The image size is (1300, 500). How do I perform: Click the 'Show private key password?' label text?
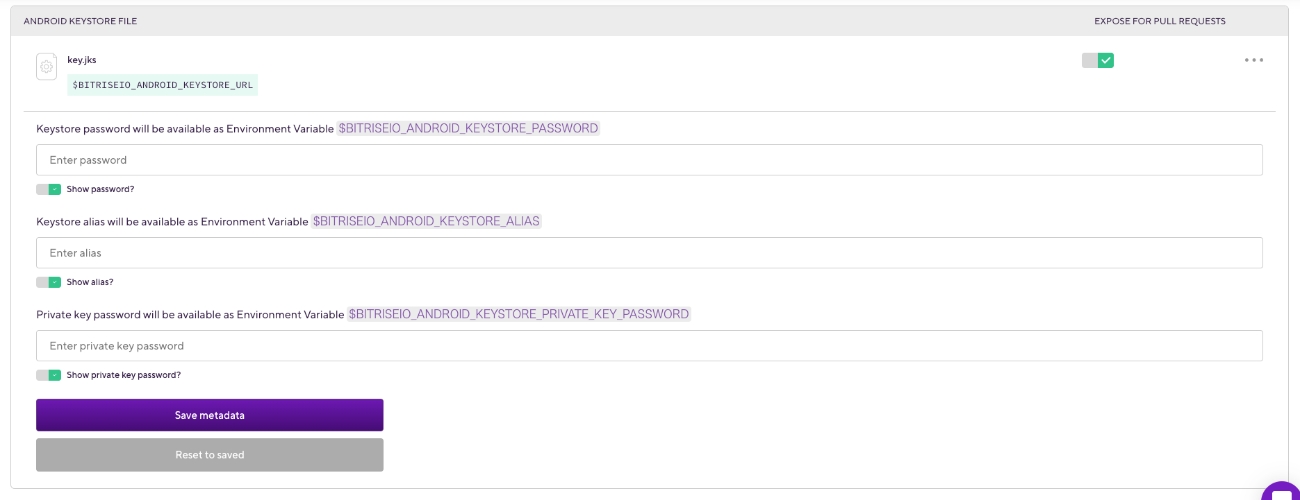[124, 375]
